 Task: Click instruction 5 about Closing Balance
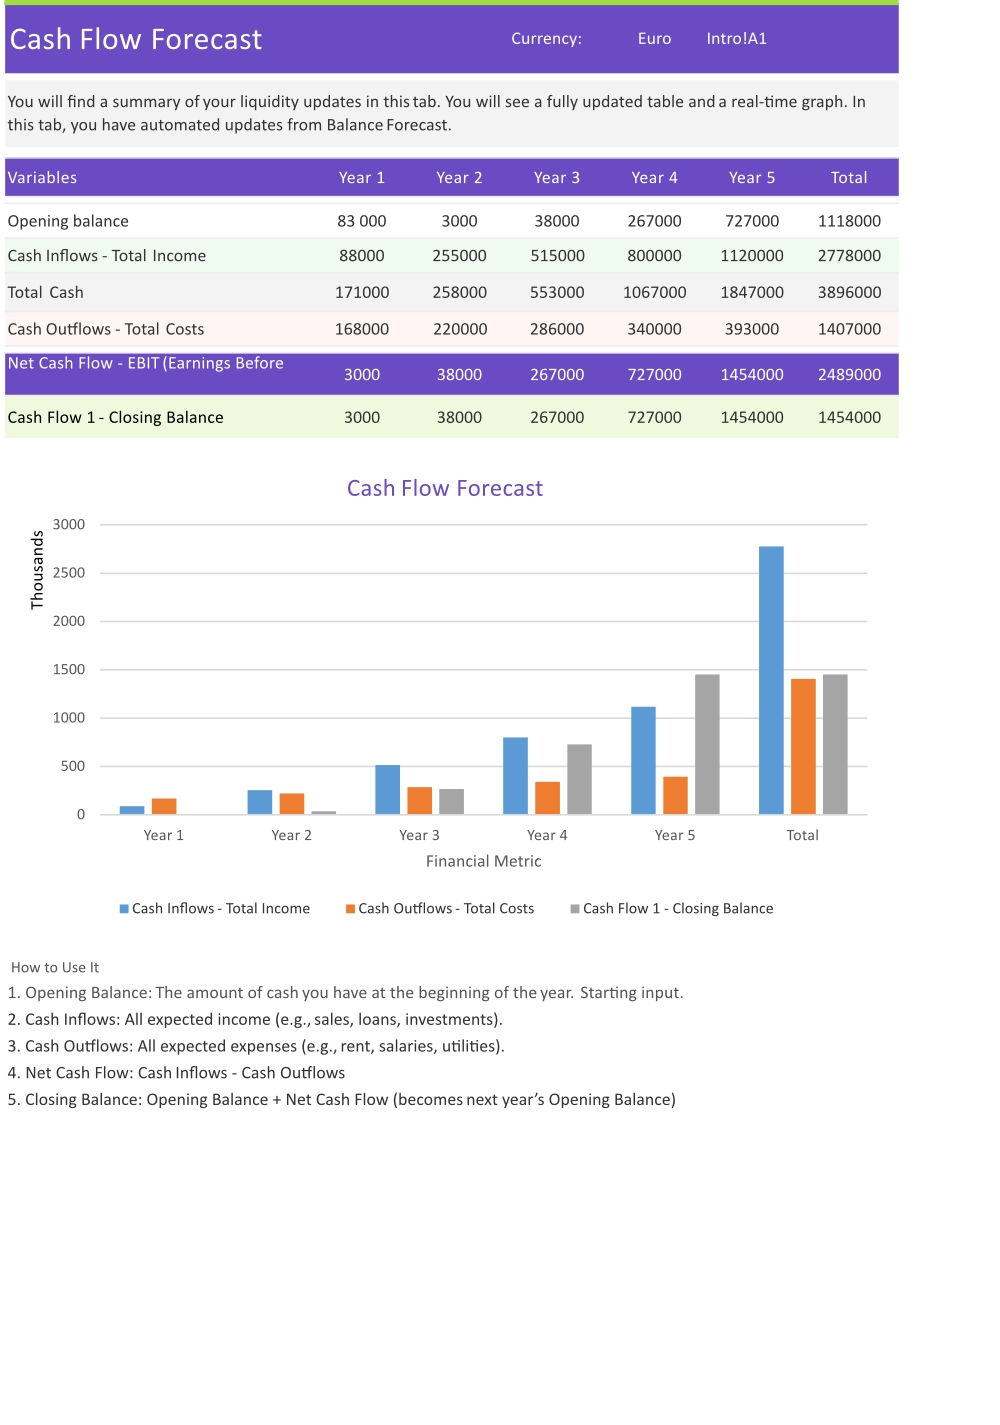341,1099
